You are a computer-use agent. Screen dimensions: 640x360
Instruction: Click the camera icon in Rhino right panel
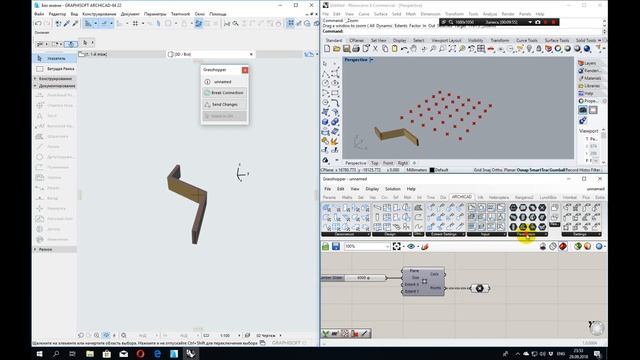pyautogui.click(x=583, y=110)
